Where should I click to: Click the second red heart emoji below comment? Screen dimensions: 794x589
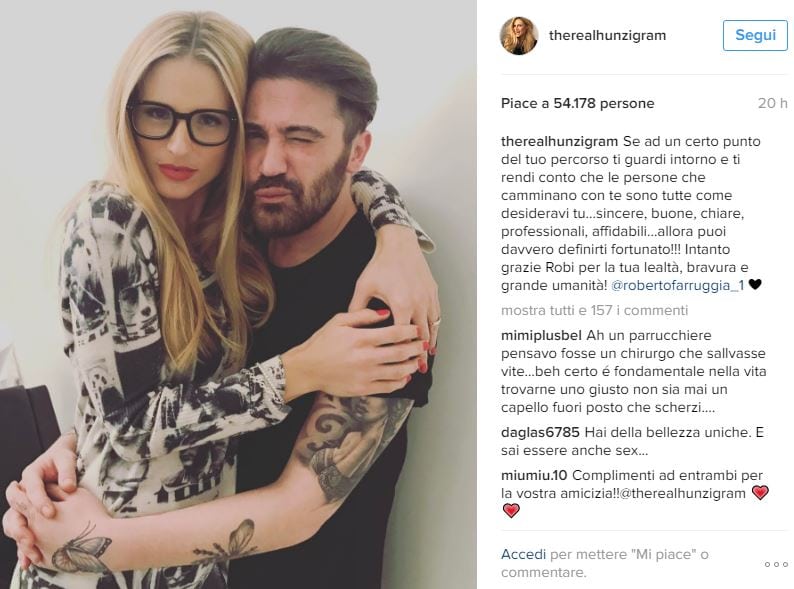tap(511, 511)
